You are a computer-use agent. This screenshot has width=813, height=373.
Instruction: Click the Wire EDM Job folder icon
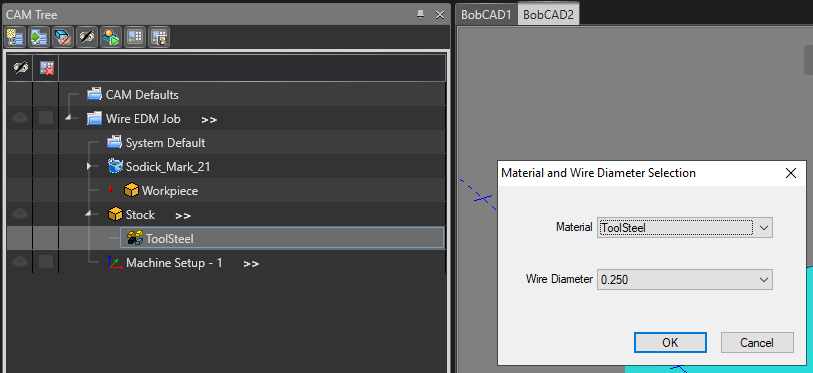point(94,119)
